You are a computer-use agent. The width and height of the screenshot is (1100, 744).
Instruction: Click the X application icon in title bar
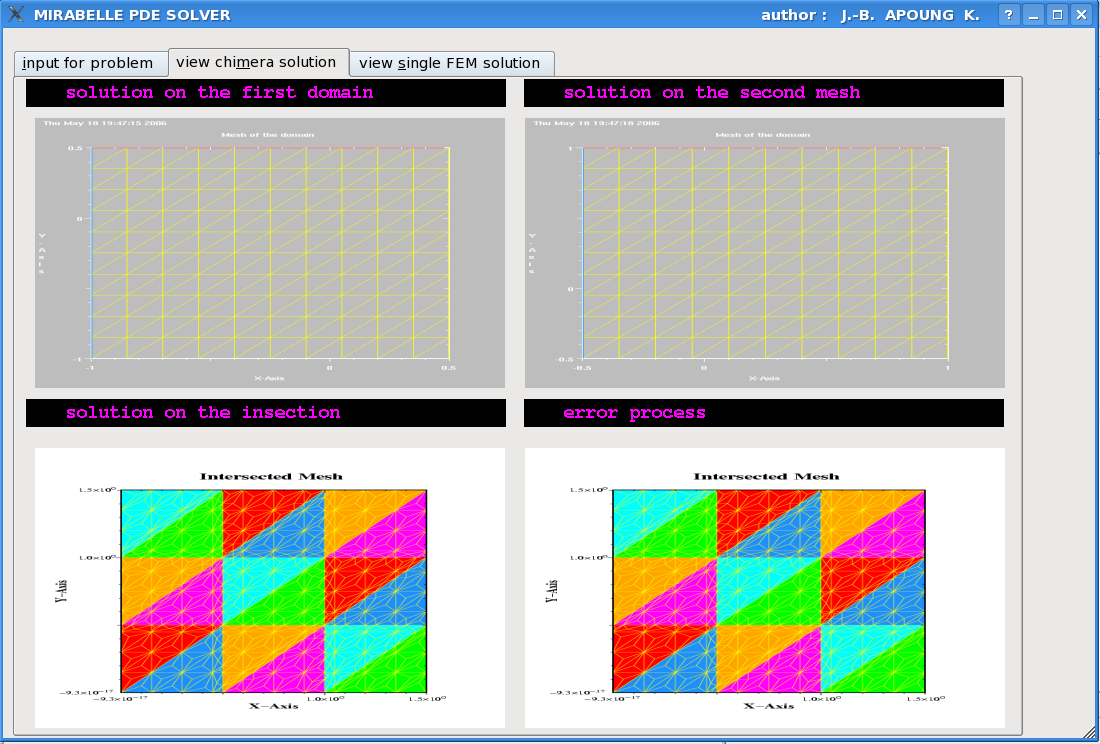pos(16,15)
